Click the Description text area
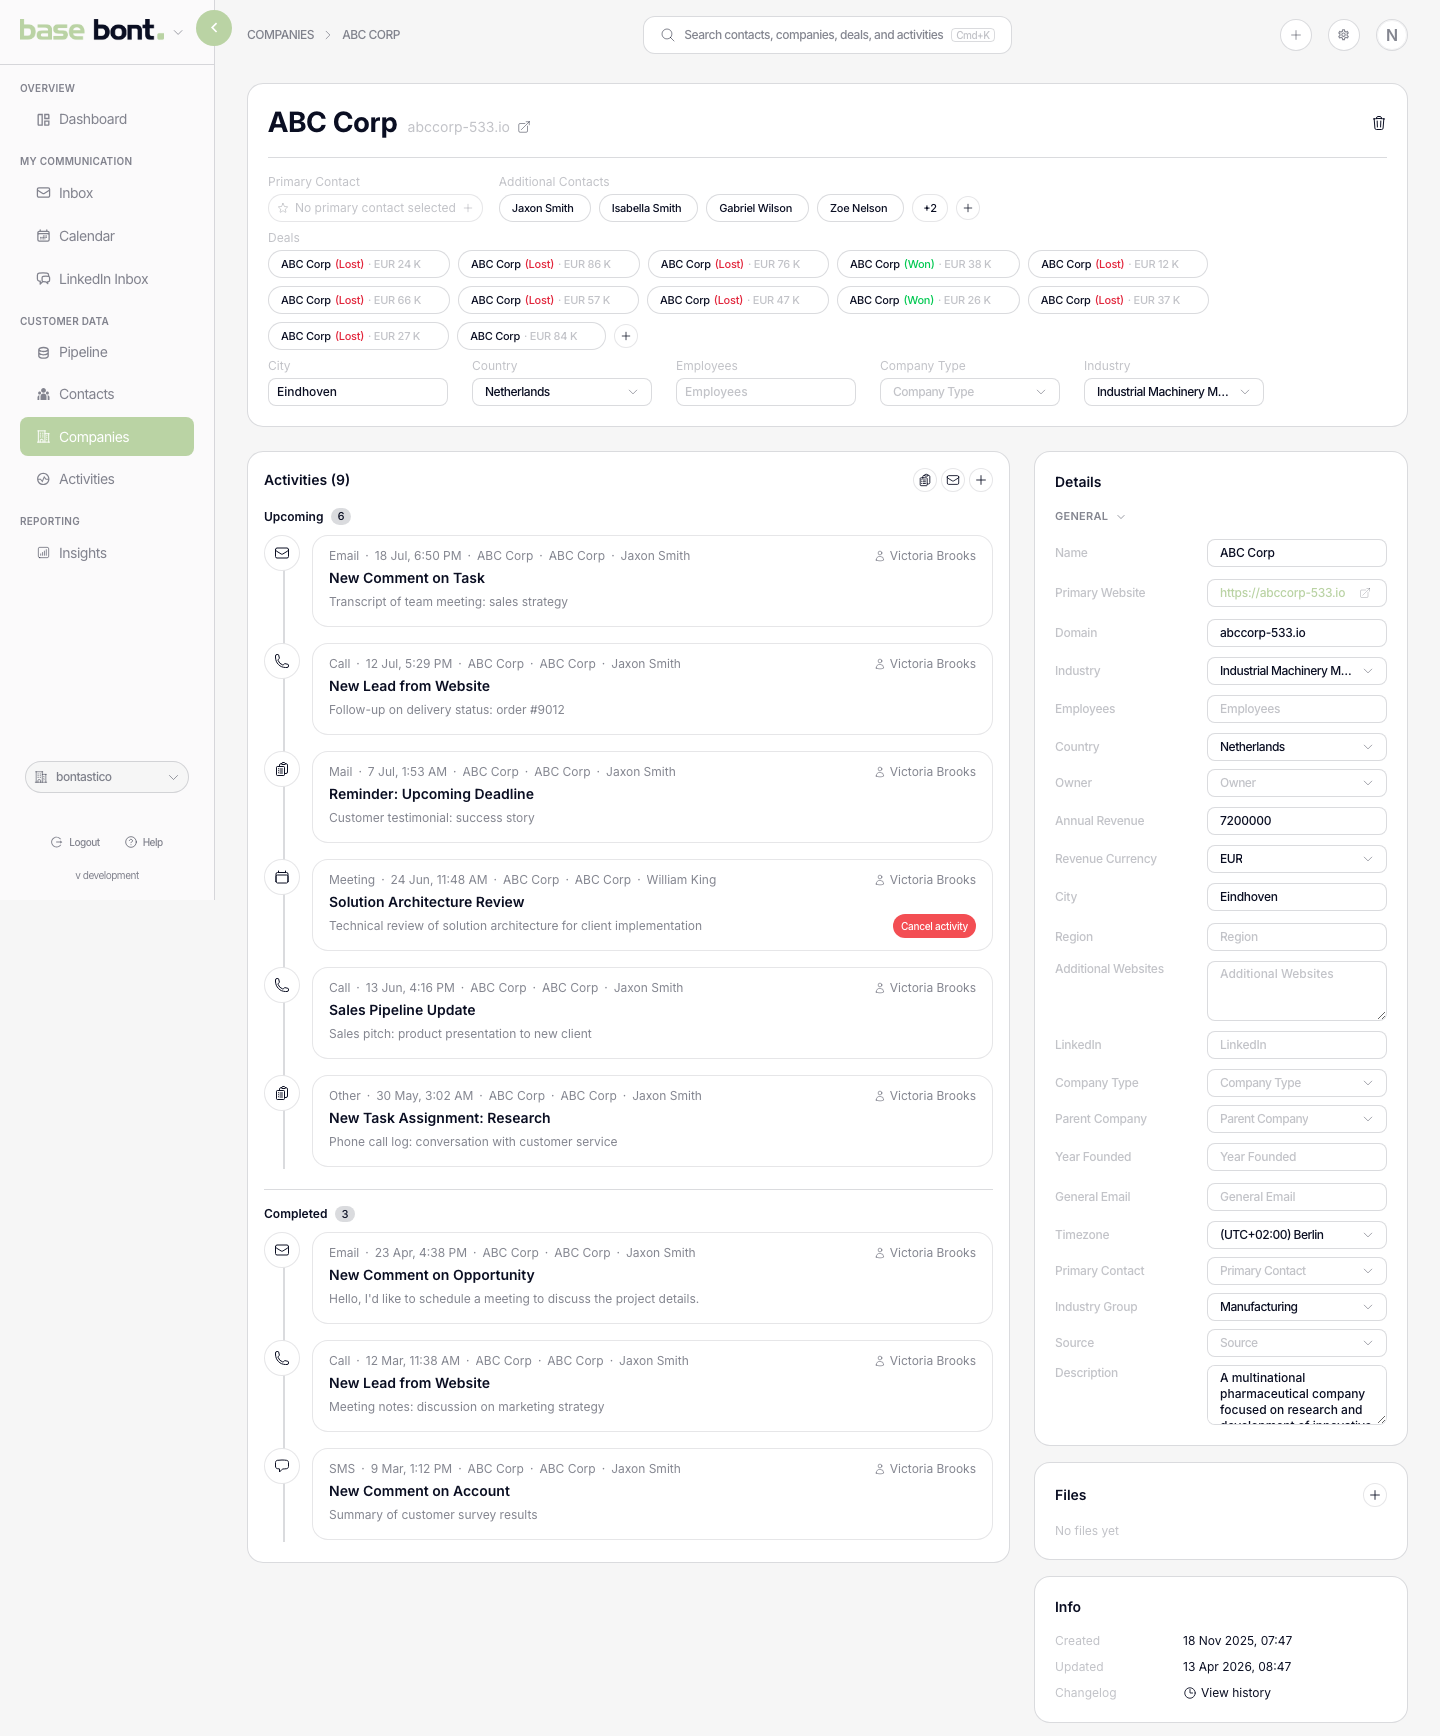 tap(1297, 1395)
